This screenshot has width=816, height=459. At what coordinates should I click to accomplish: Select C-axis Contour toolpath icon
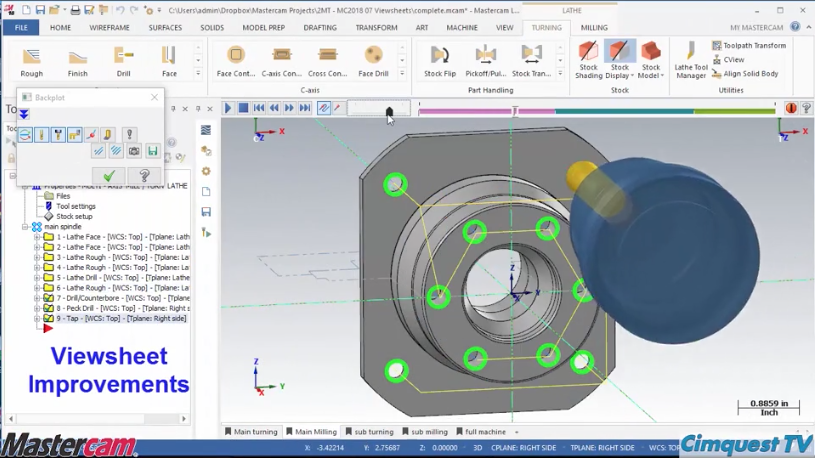[x=282, y=61]
